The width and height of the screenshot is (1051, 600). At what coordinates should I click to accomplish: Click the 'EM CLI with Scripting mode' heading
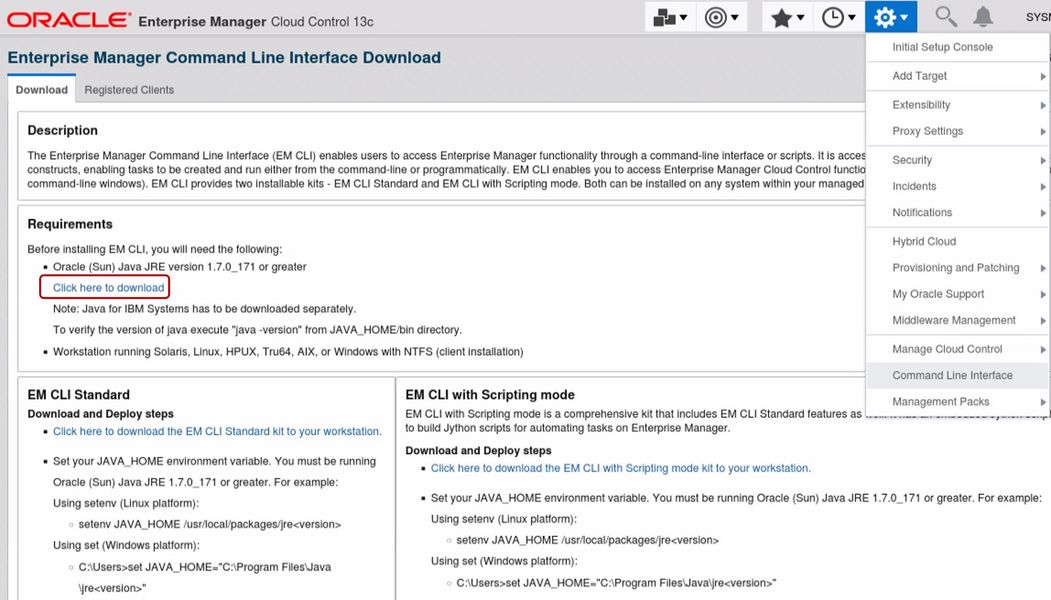coord(490,395)
